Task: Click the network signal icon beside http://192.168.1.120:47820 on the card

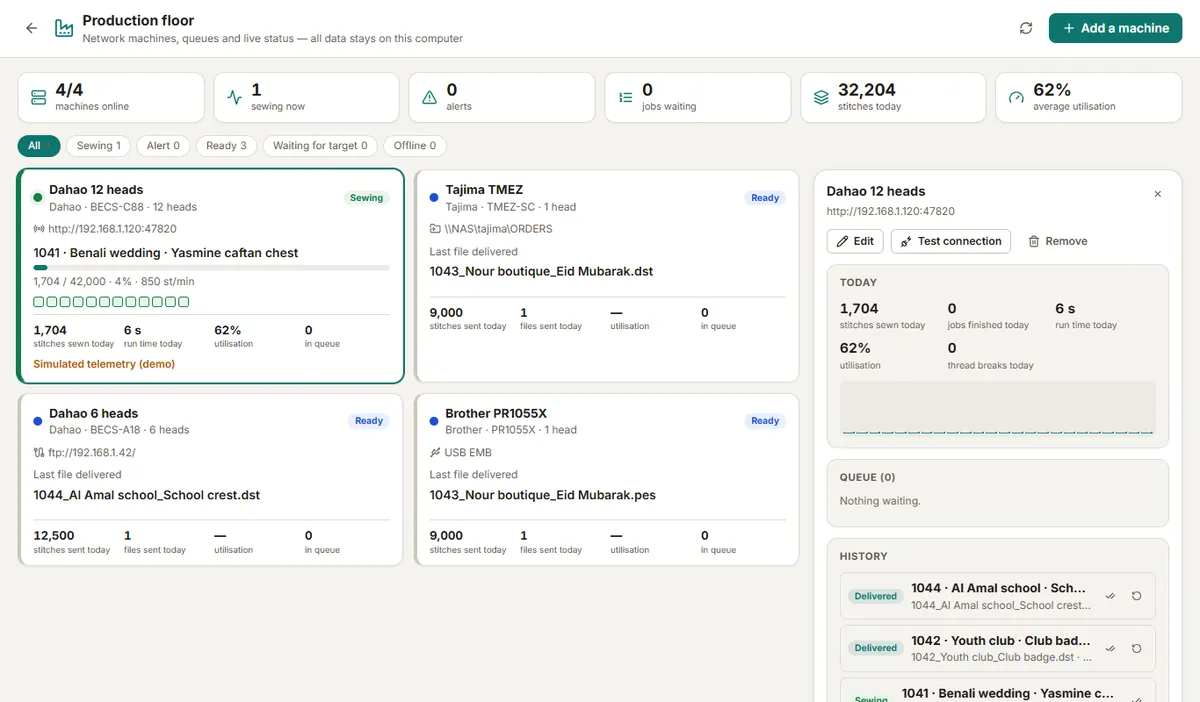Action: [39, 229]
